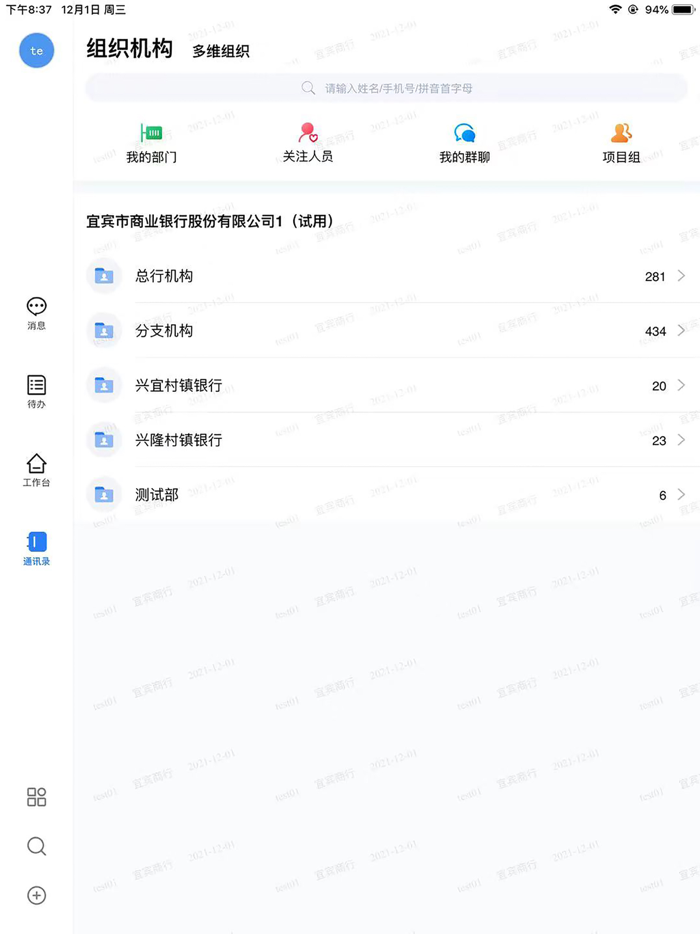Click the member count 434
This screenshot has height=934, width=700.
click(655, 331)
